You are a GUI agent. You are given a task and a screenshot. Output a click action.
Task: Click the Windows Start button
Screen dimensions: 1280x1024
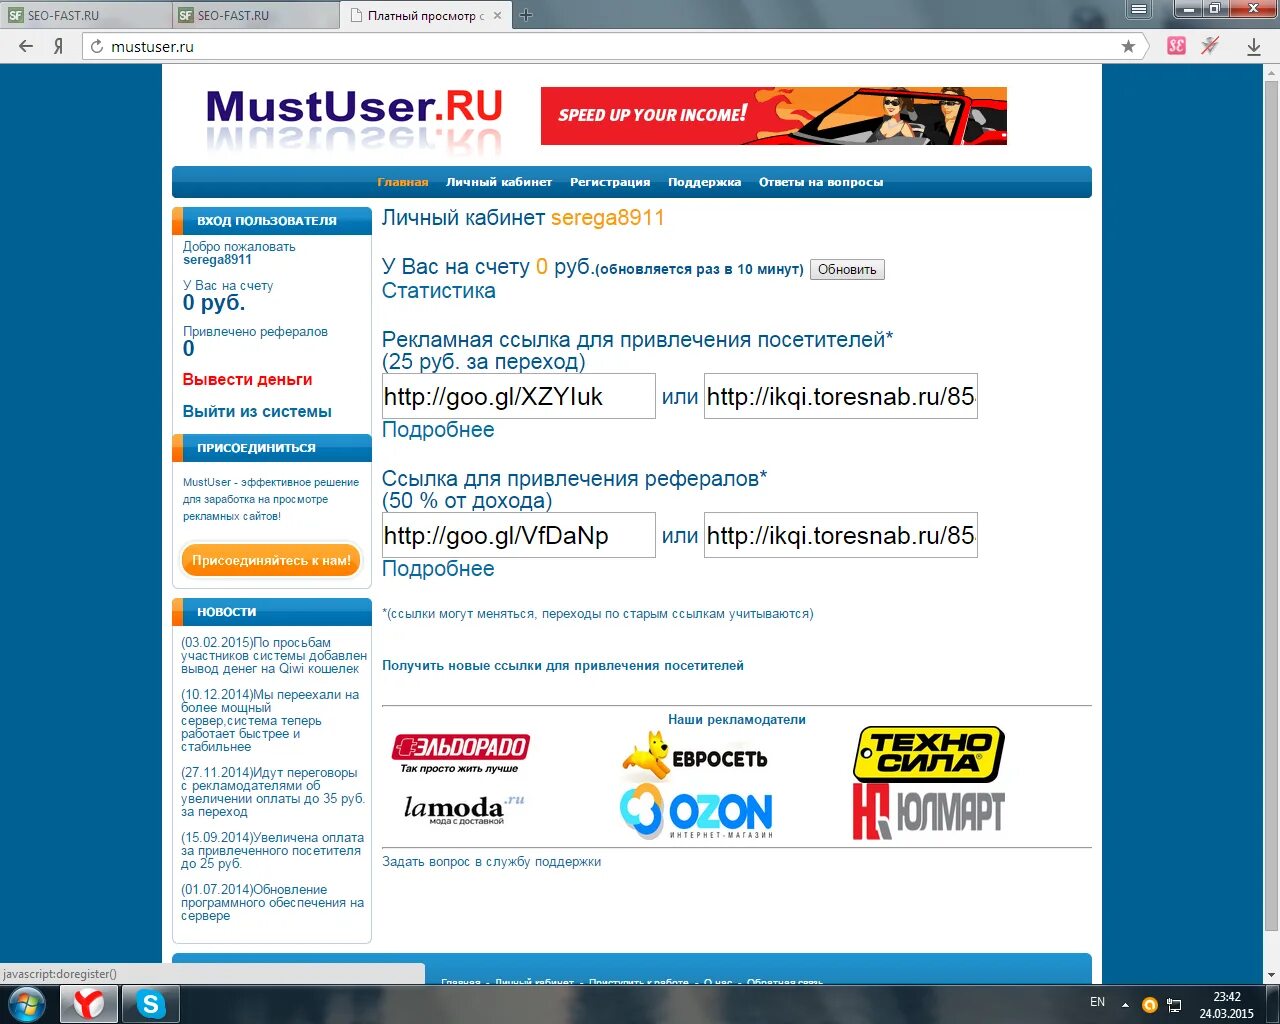point(27,1003)
